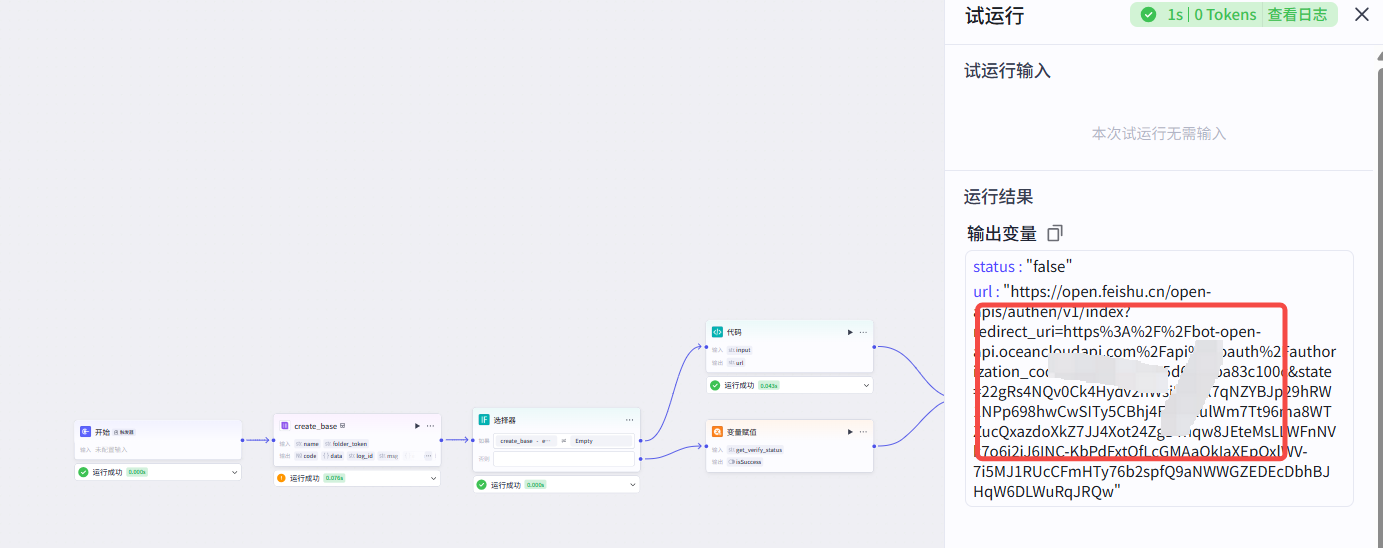Expand the selector node run result
1383x548 pixels.
[x=633, y=485]
